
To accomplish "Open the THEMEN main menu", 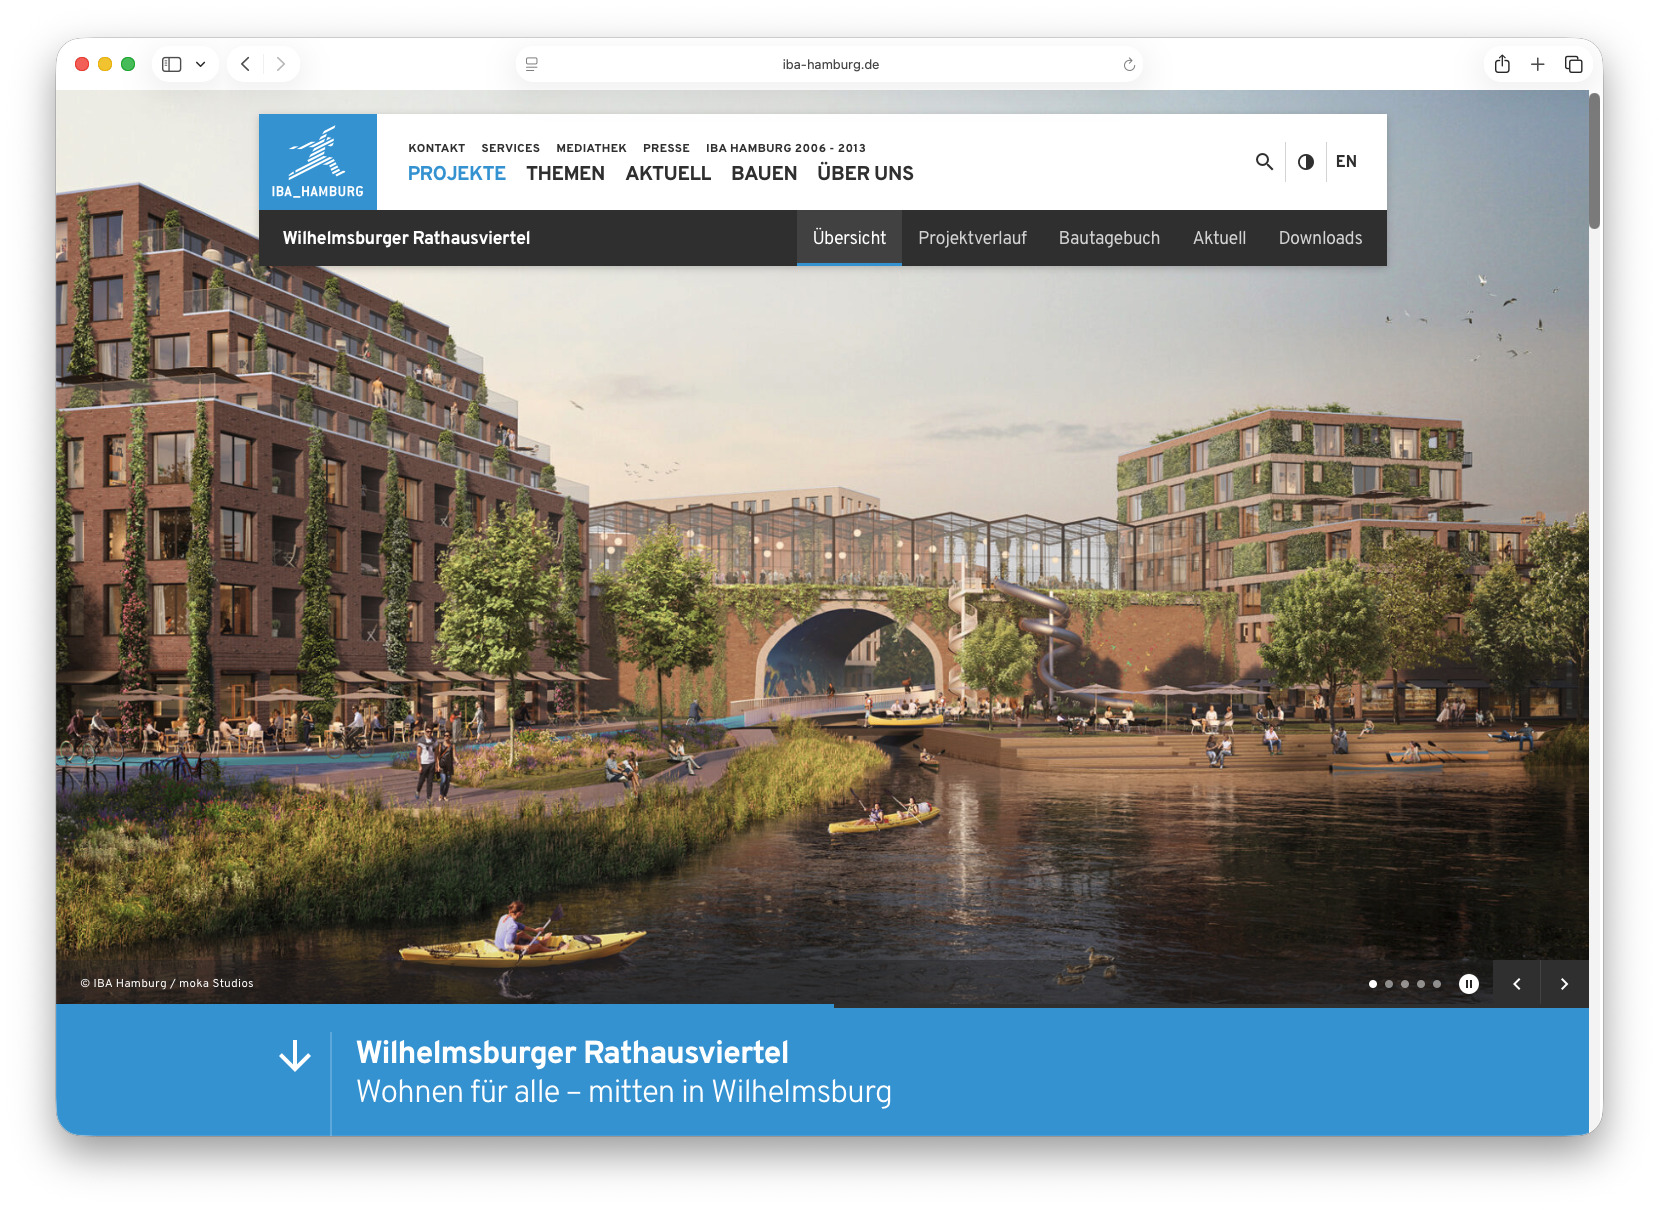I will click(565, 173).
